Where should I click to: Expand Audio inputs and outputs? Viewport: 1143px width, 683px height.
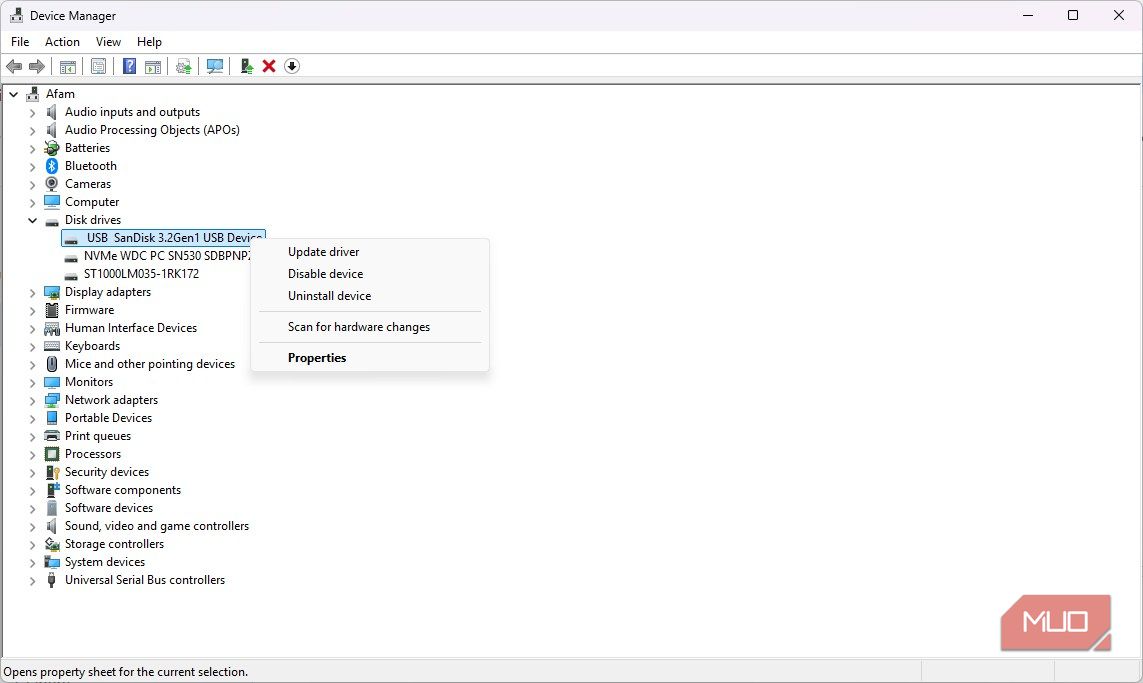point(32,112)
